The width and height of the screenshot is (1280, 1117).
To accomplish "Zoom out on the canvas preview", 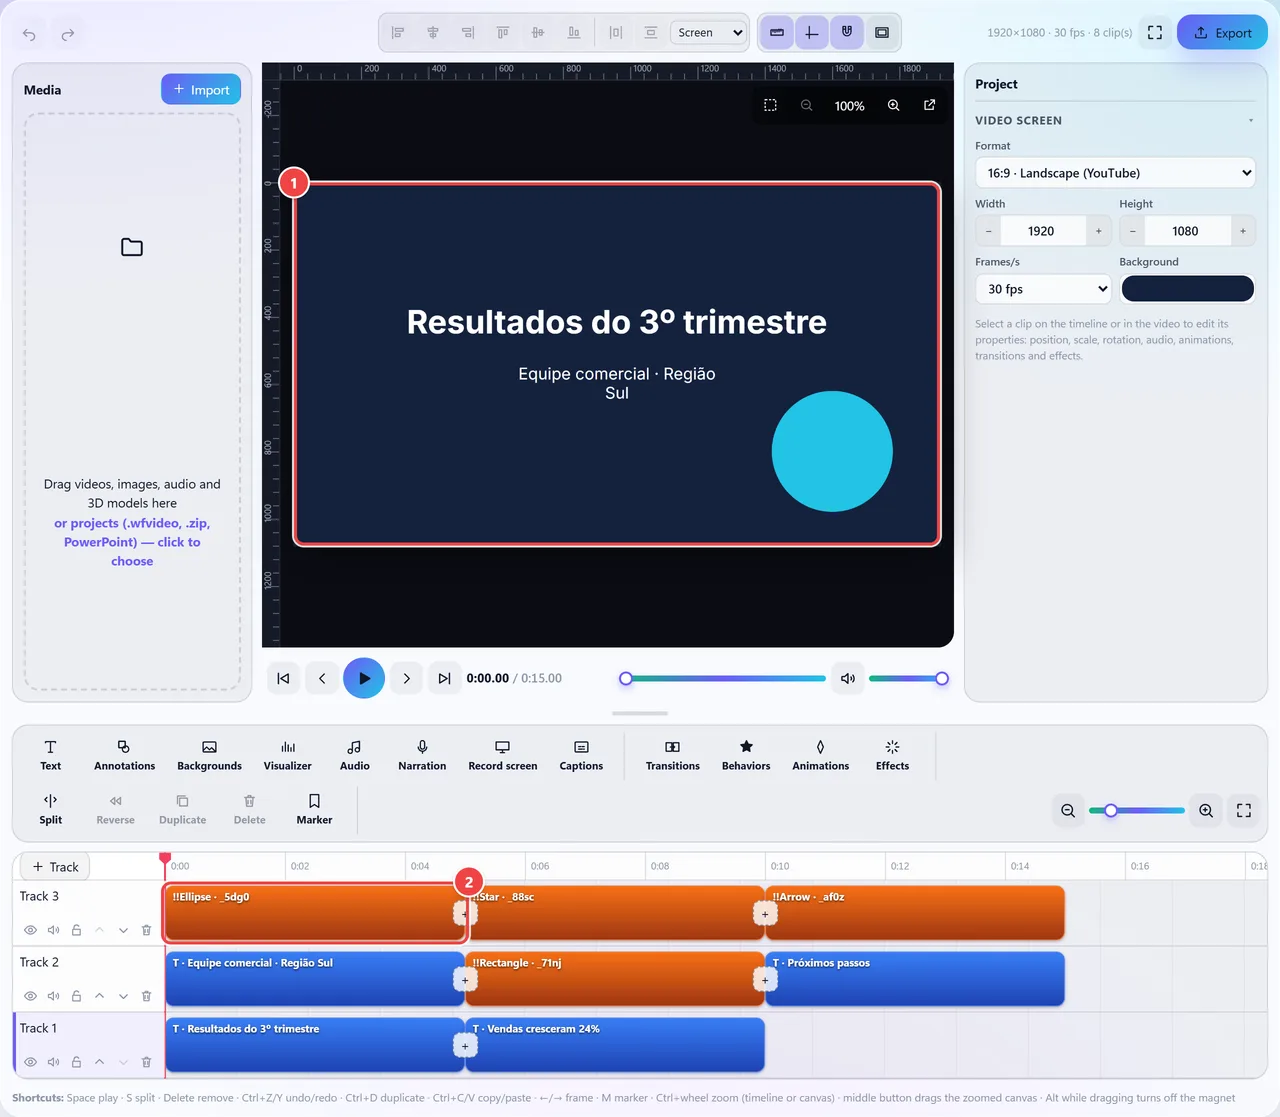I will pos(806,106).
